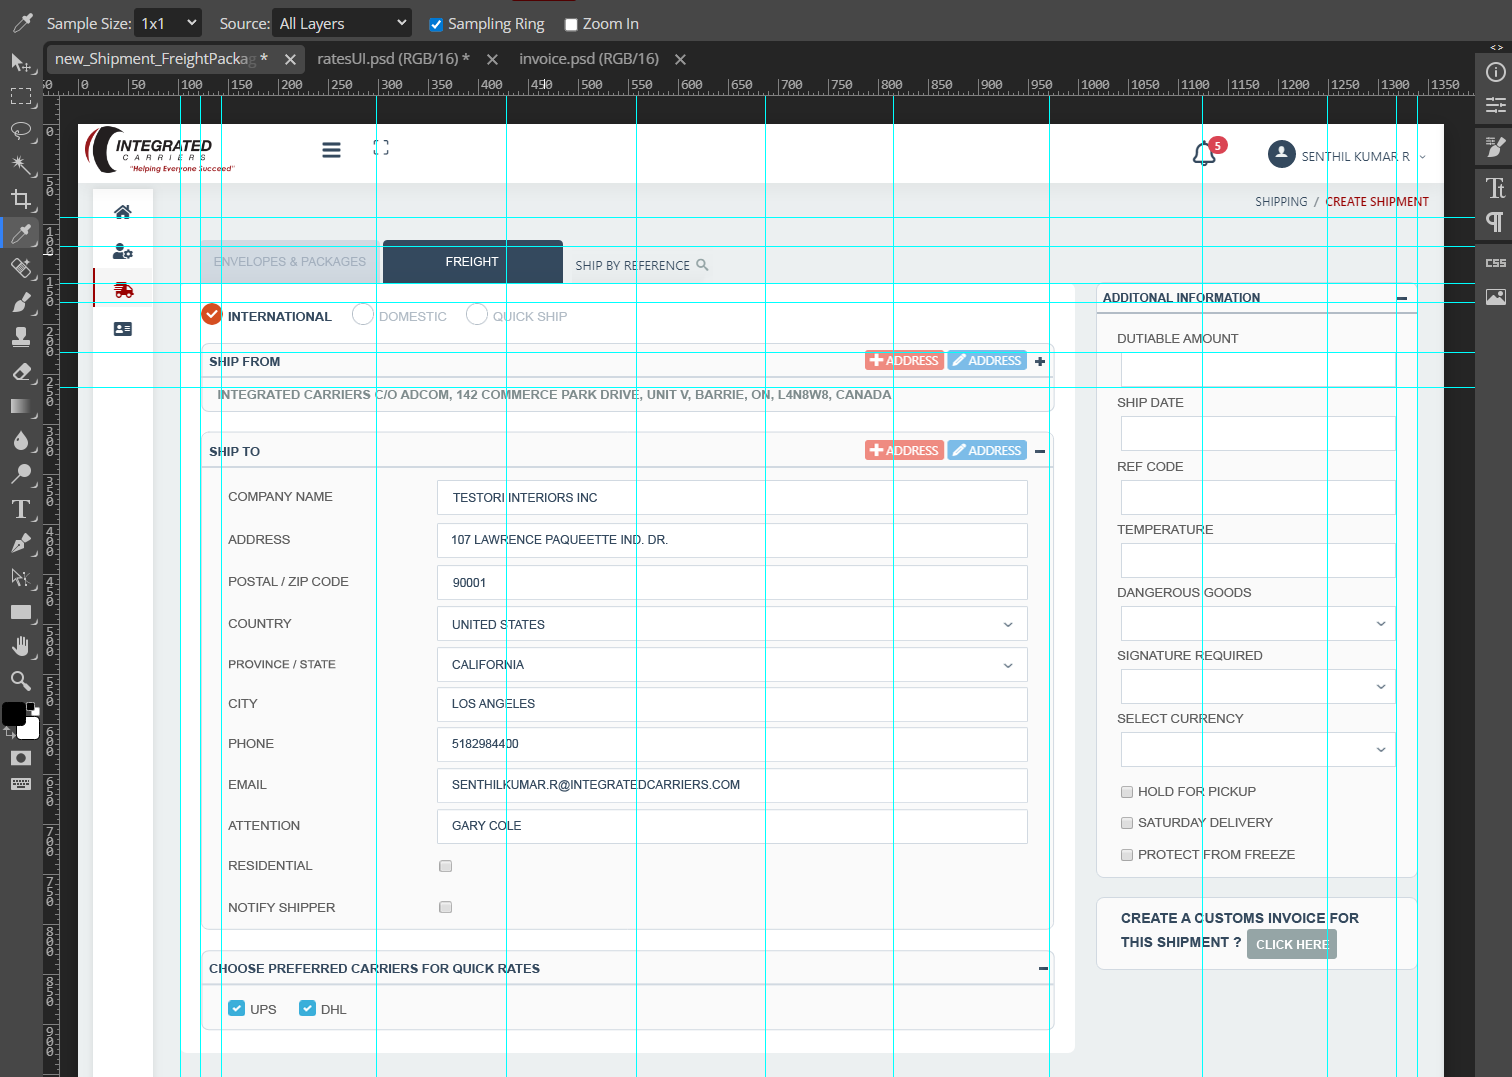The width and height of the screenshot is (1512, 1077).
Task: Click the CLICK HERE customs invoice button
Action: (1292, 944)
